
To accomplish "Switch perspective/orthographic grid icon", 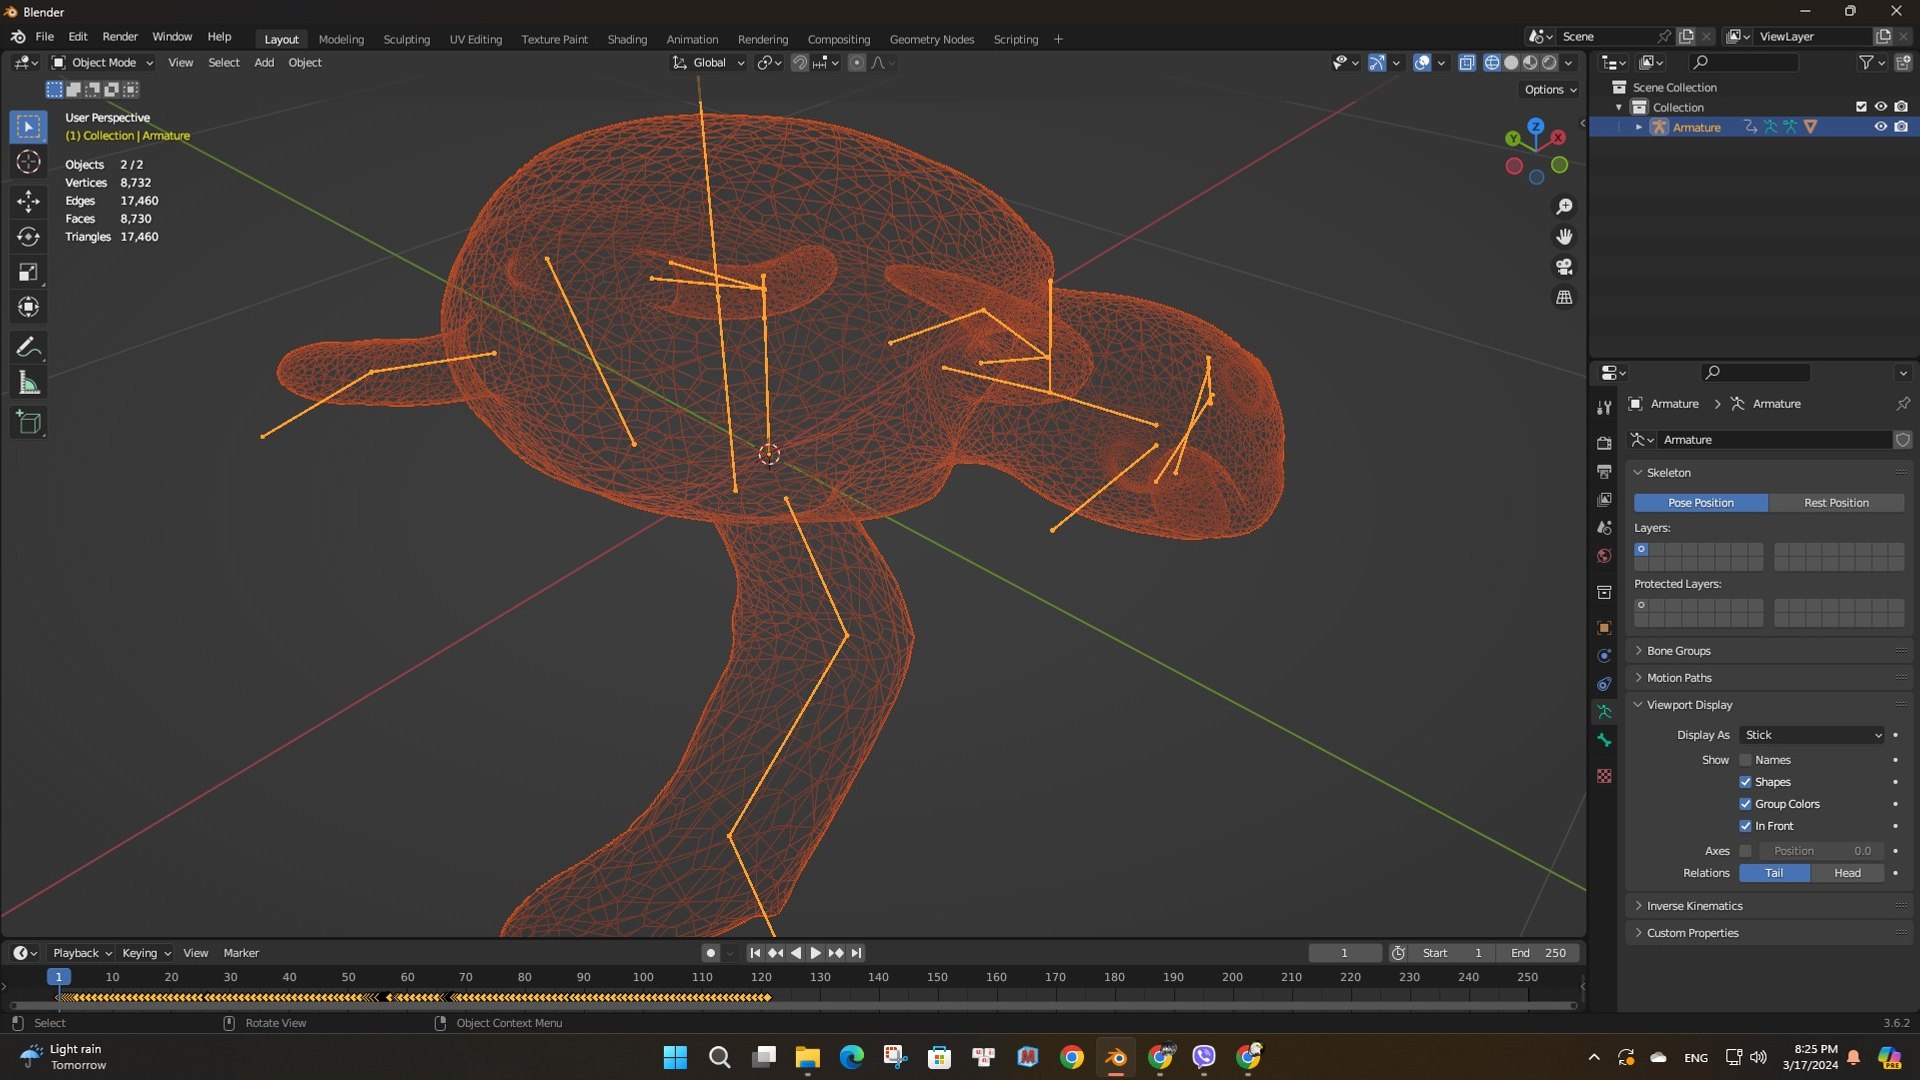I will pyautogui.click(x=1564, y=298).
